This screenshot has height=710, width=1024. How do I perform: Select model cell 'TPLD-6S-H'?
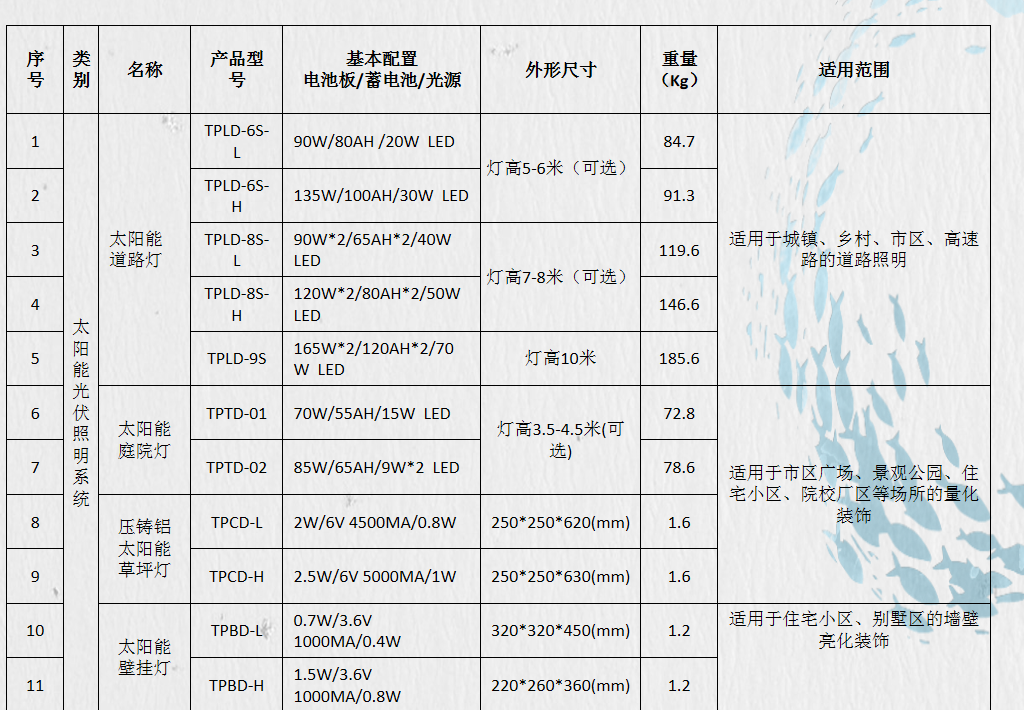click(236, 195)
